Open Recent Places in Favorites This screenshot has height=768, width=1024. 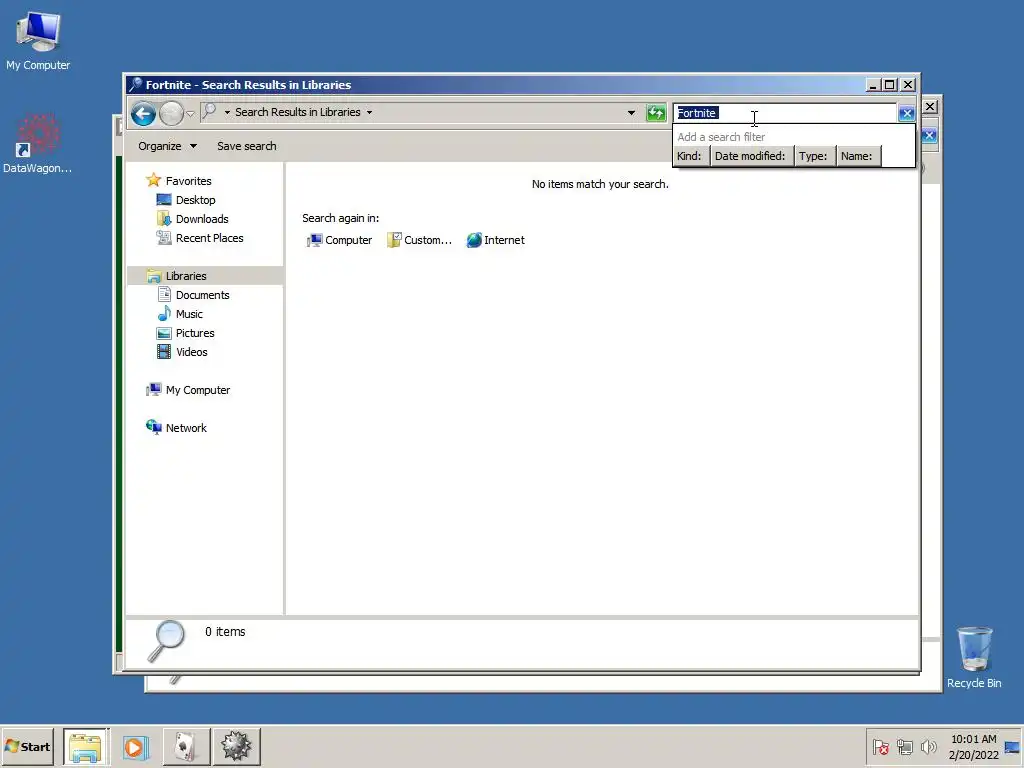point(209,238)
